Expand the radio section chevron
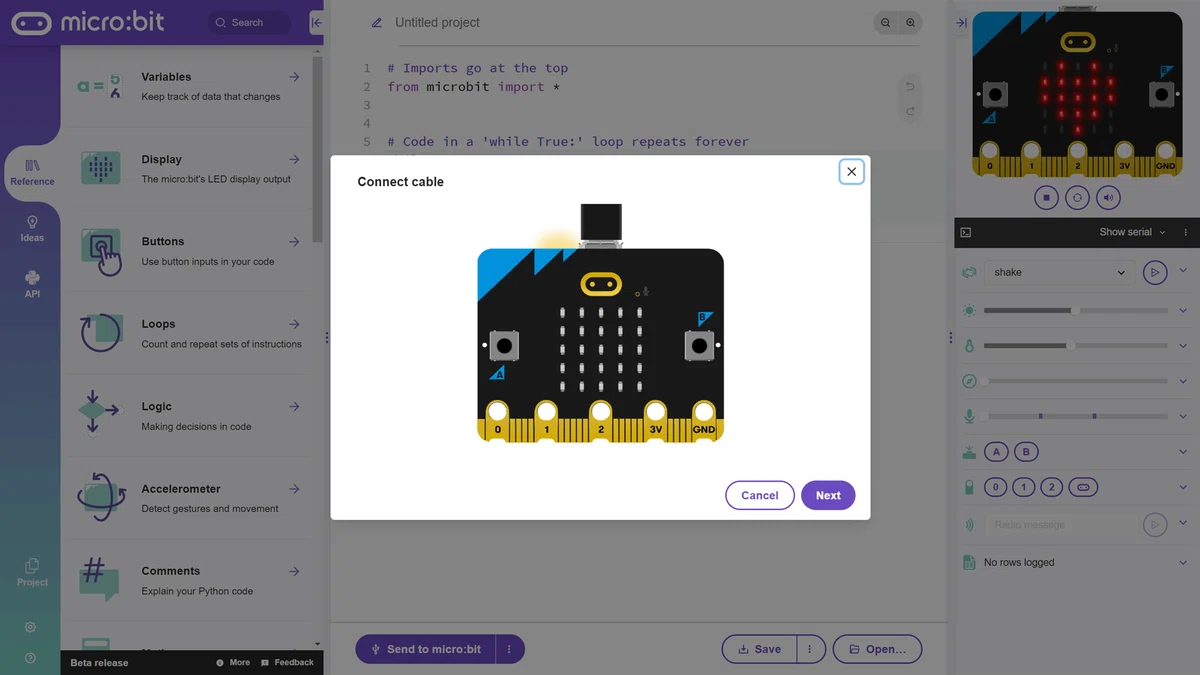Image resolution: width=1200 pixels, height=675 pixels. [1183, 523]
